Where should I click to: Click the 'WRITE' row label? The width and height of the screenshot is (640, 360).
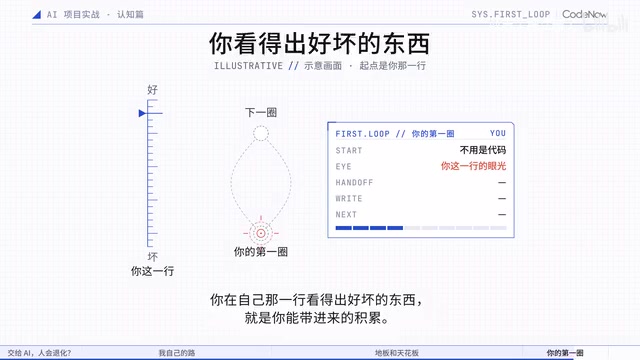[x=349, y=198]
